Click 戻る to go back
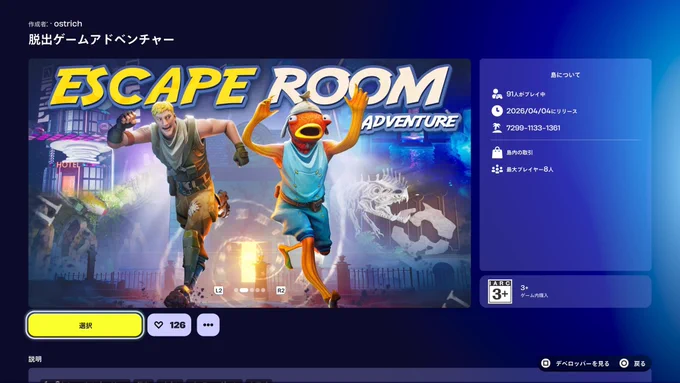This screenshot has width=680, height=383. [640, 363]
